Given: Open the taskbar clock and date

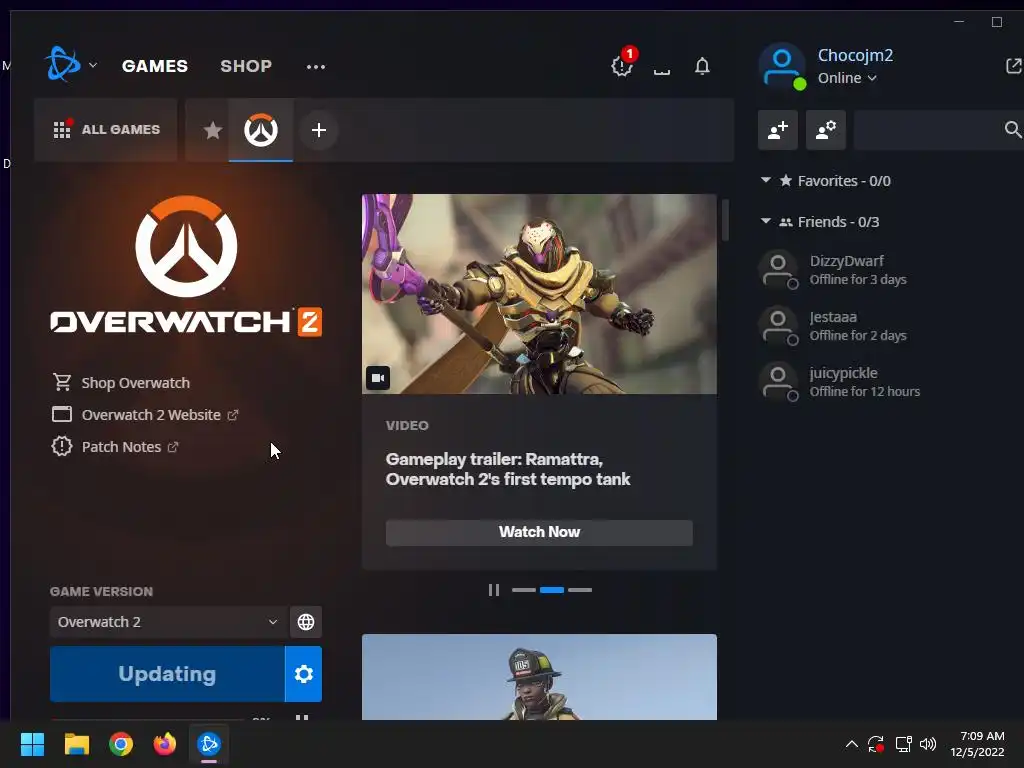Looking at the screenshot, I should pyautogui.click(x=978, y=744).
